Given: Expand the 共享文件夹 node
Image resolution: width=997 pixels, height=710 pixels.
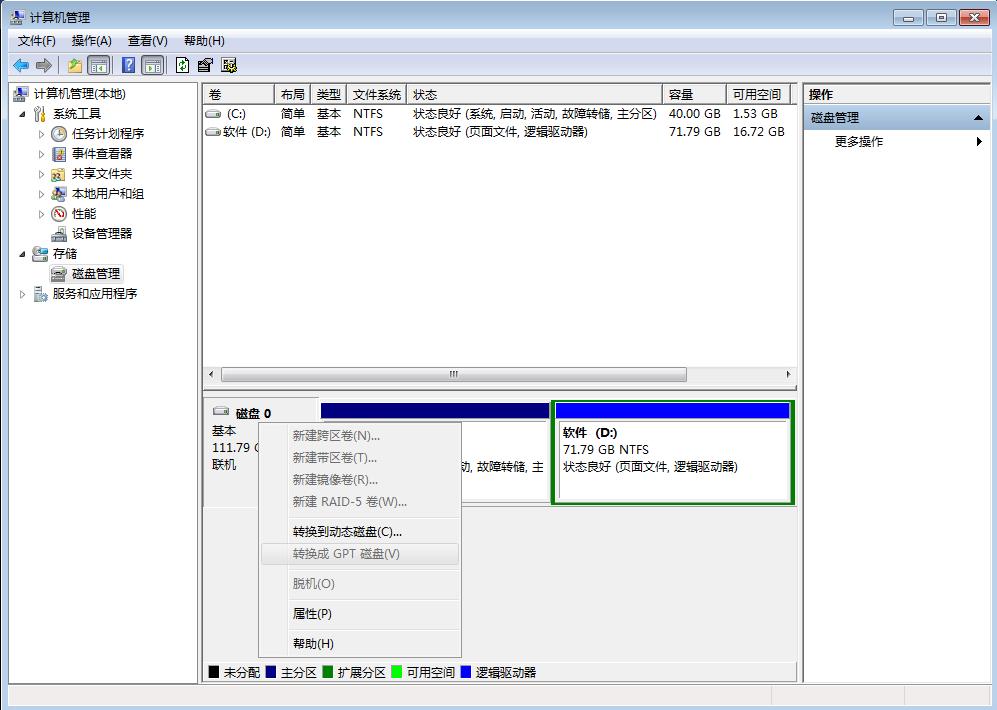Looking at the screenshot, I should [41, 174].
